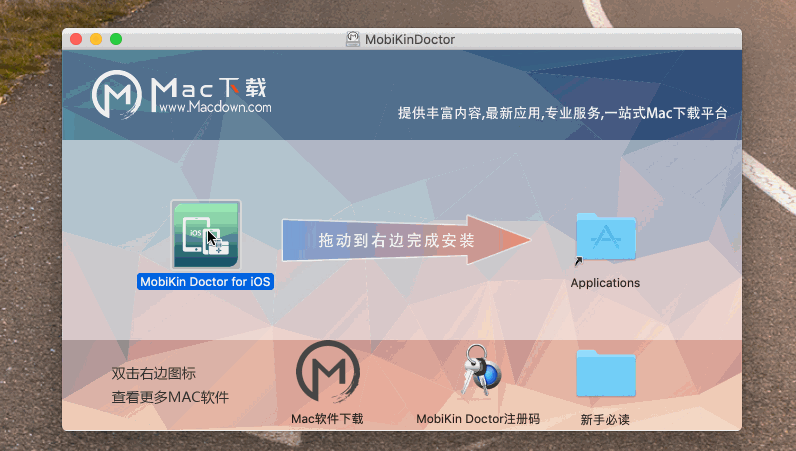Open the MobiKin Doctor注册码 keychain icon
Viewport: 796px width, 451px height.
pyautogui.click(x=480, y=370)
